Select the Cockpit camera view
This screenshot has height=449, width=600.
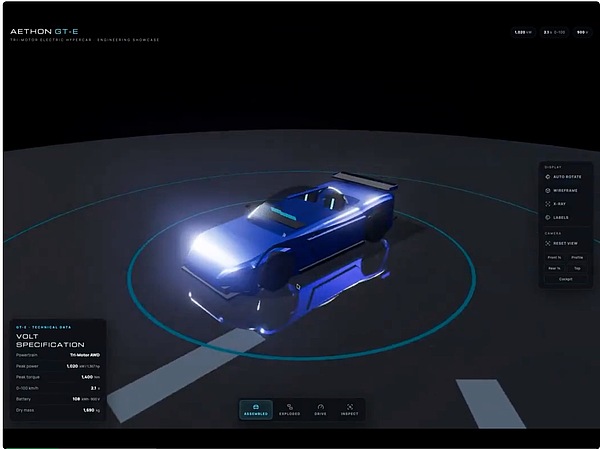(566, 279)
